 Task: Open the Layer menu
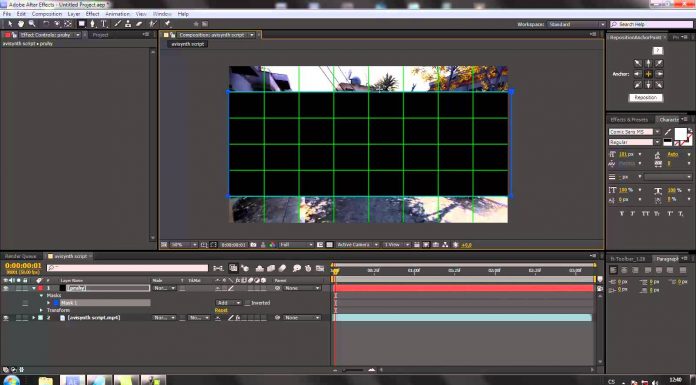pos(74,14)
